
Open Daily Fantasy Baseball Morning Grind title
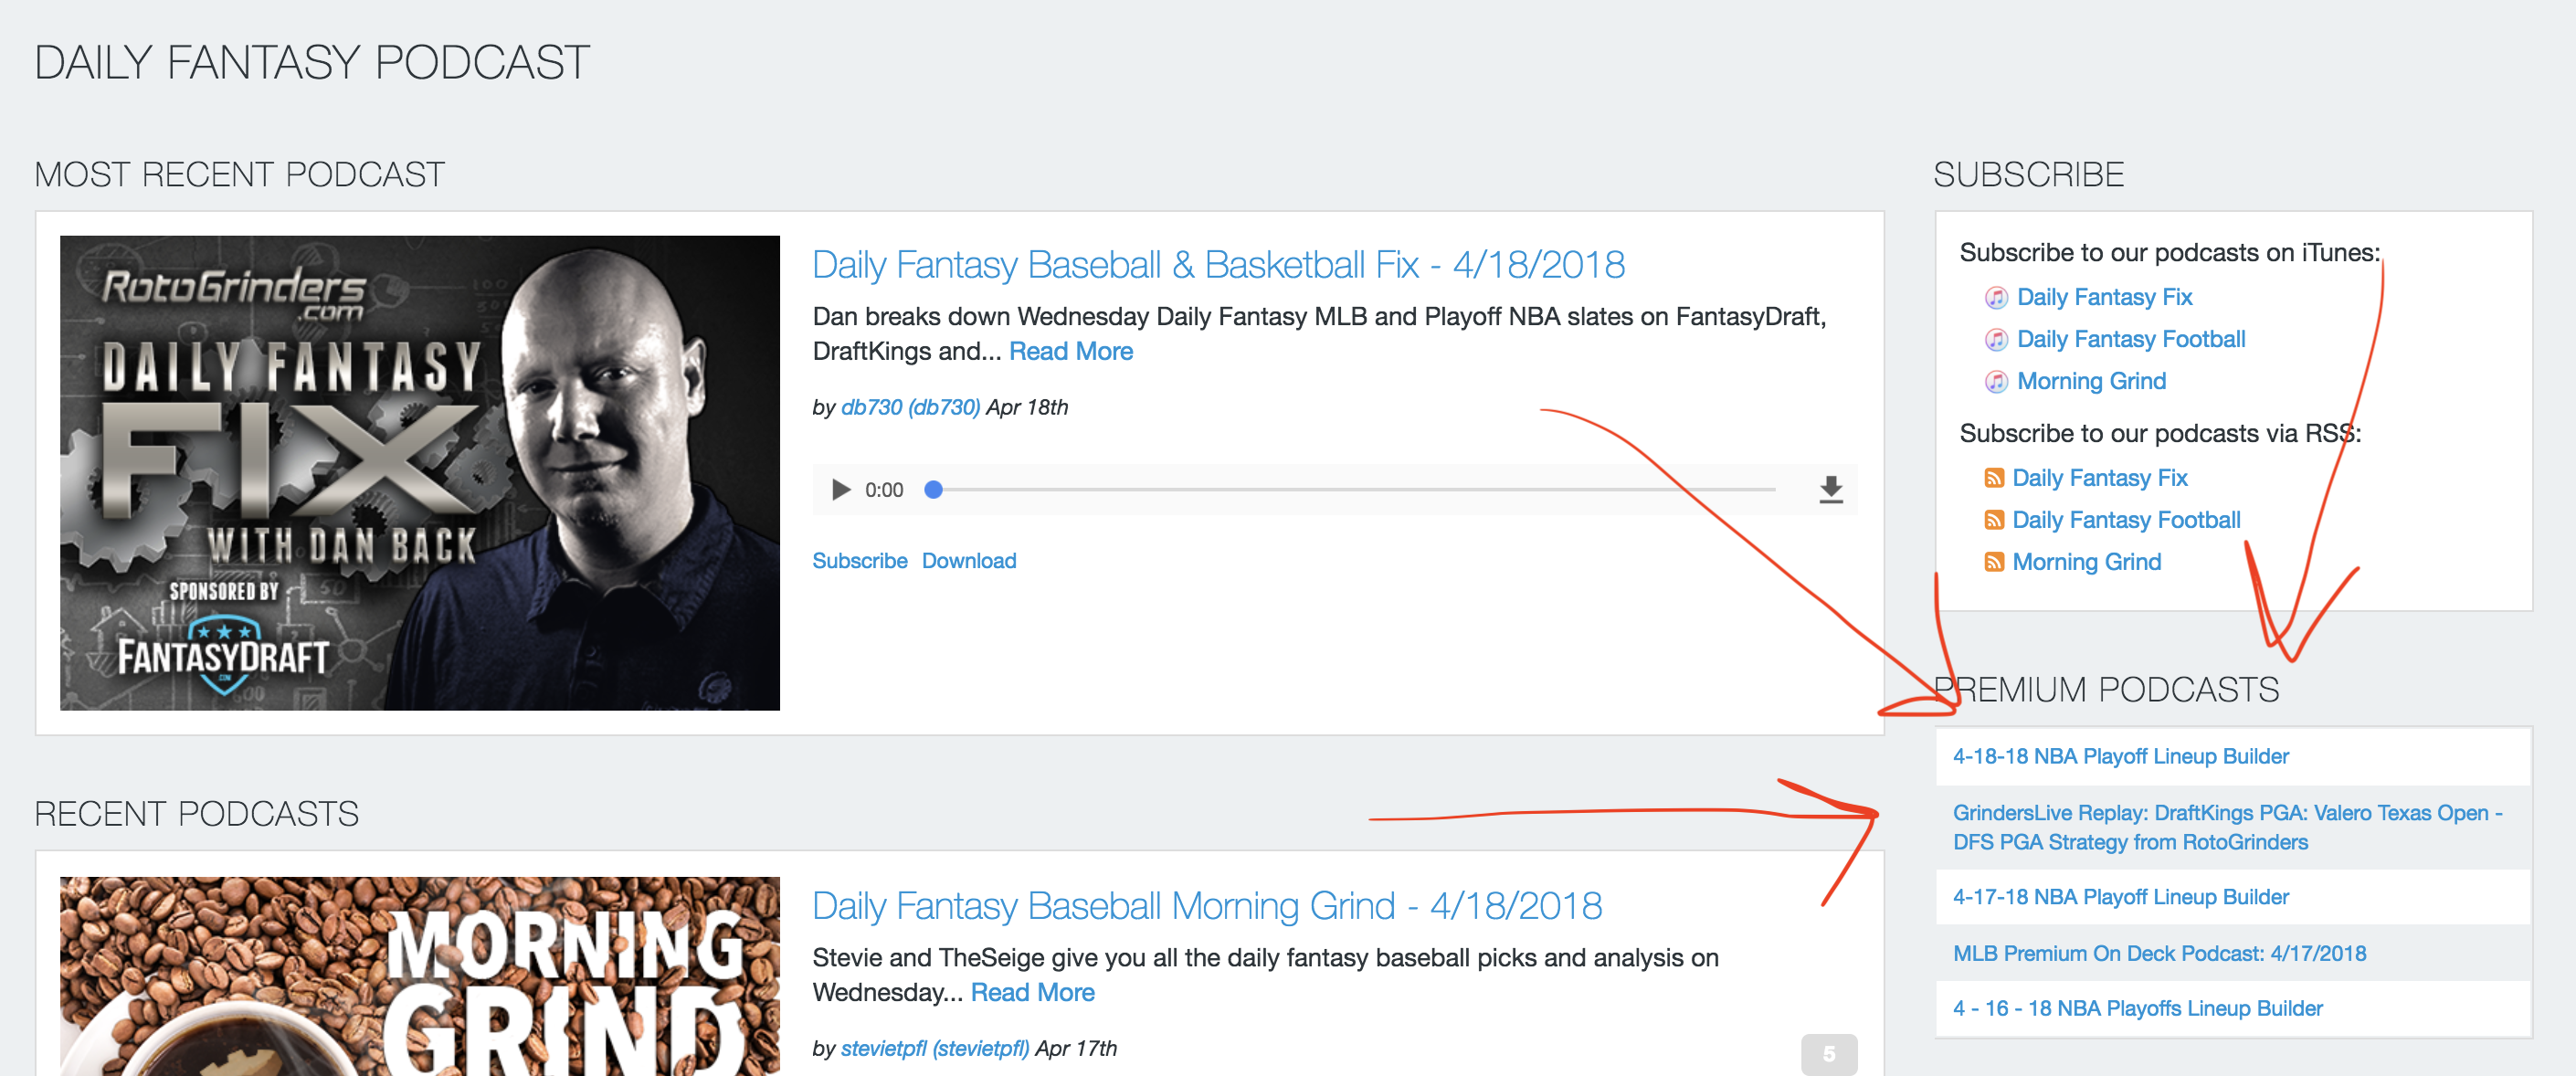click(x=1206, y=906)
